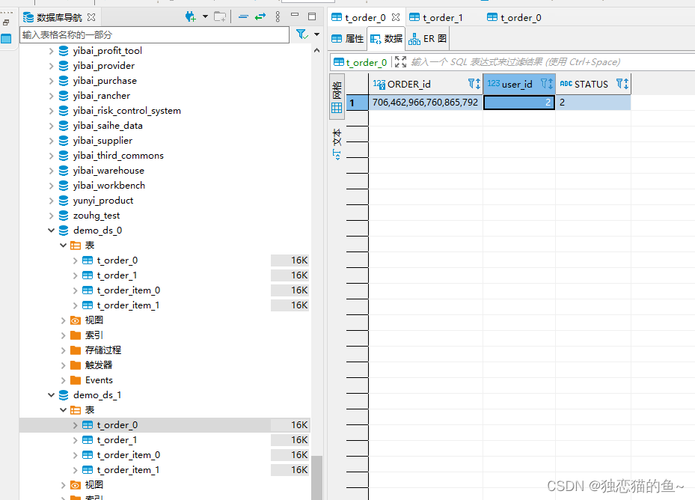Click the navigator scroll up arrow
695x500 pixels.
click(x=316, y=51)
